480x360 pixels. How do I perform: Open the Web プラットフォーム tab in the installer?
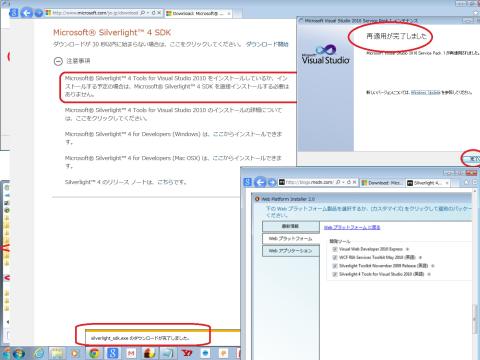click(x=291, y=239)
